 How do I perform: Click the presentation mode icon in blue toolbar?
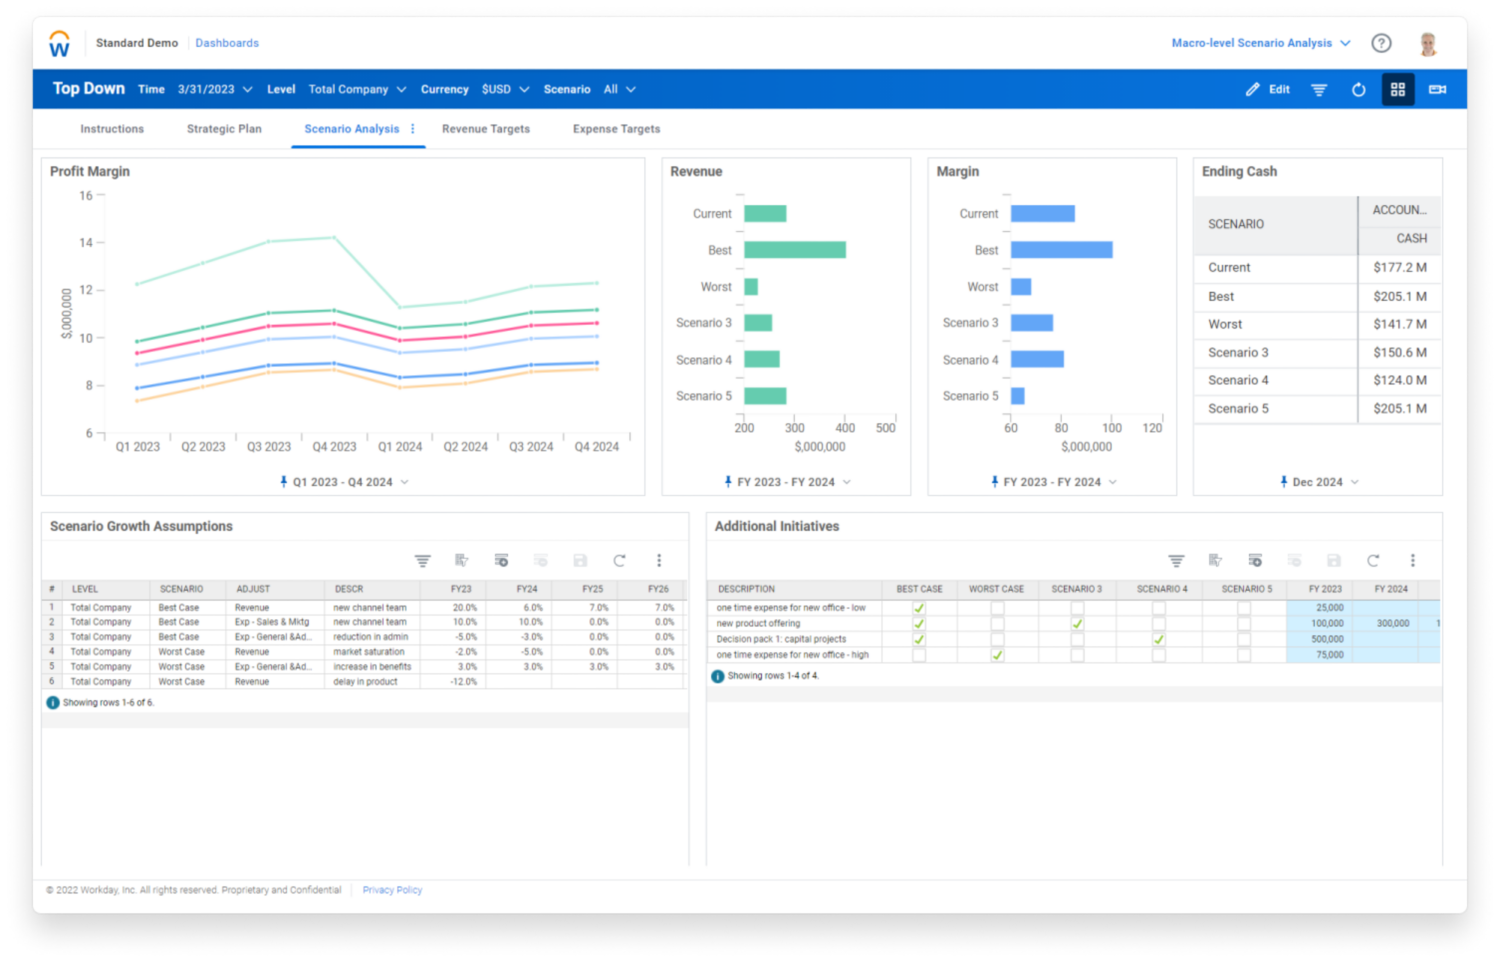(x=1437, y=90)
